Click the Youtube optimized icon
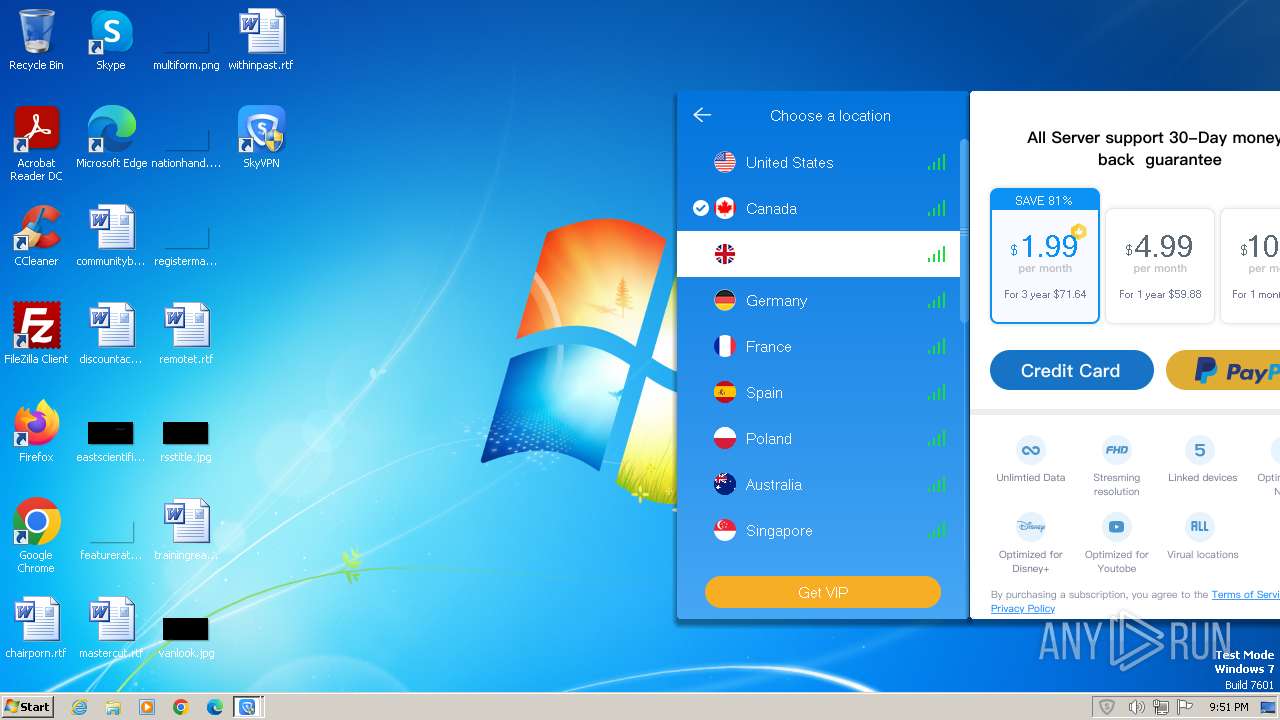The image size is (1280, 720). [1116, 526]
